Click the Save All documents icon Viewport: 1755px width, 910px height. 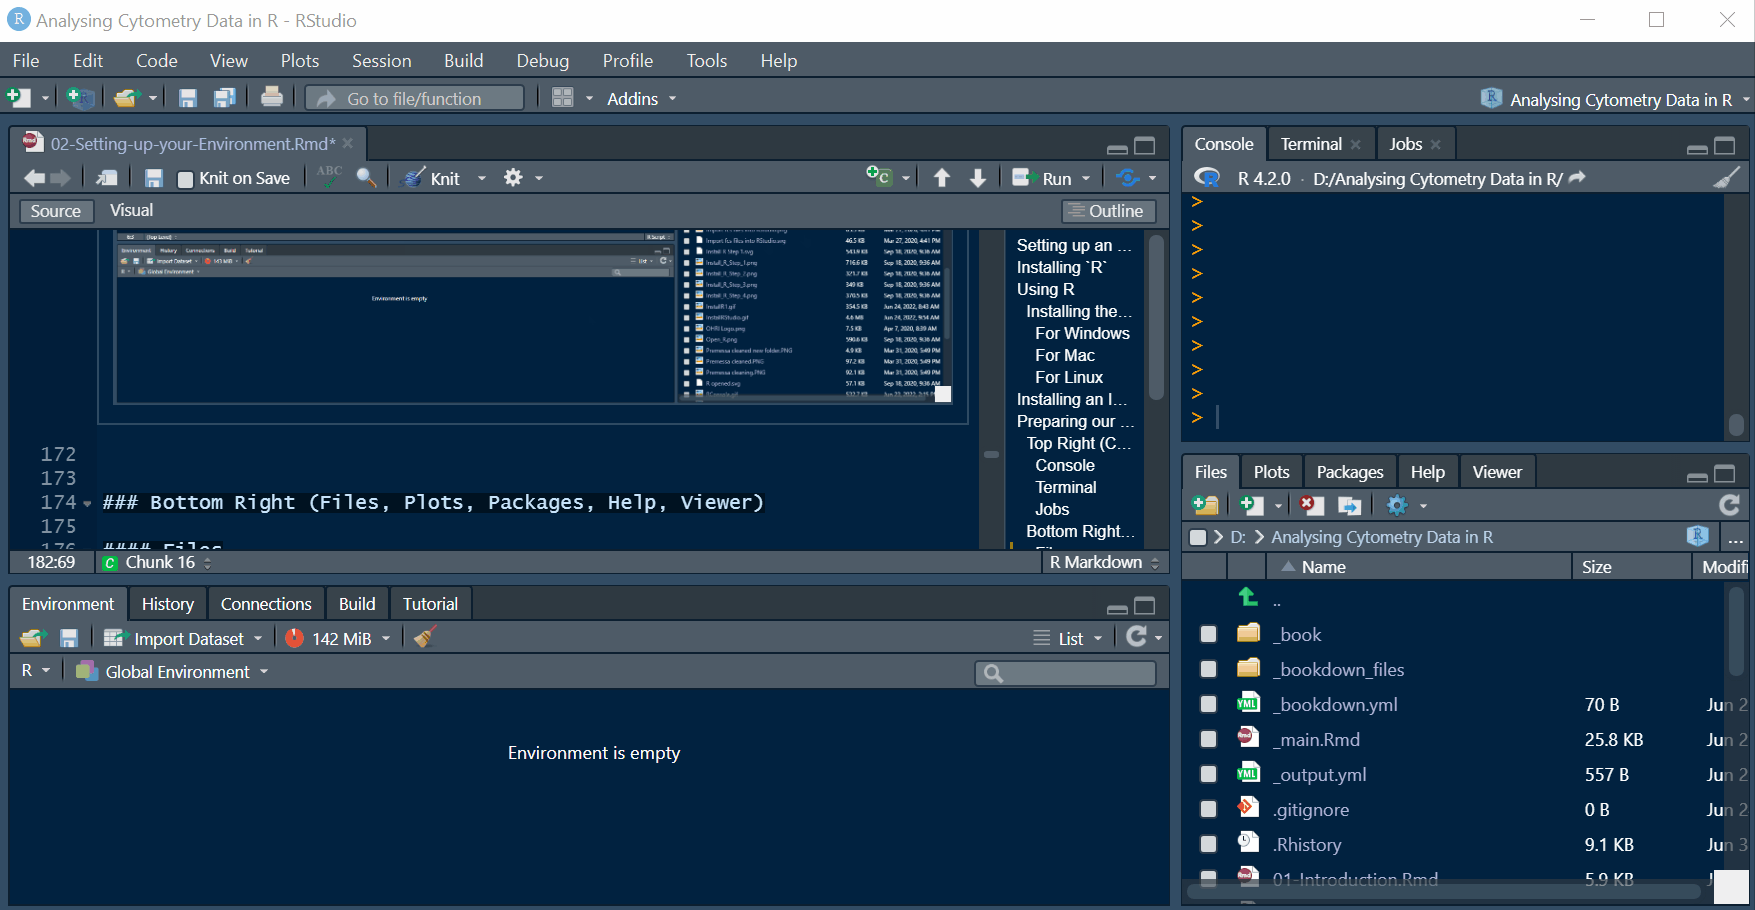(x=225, y=98)
